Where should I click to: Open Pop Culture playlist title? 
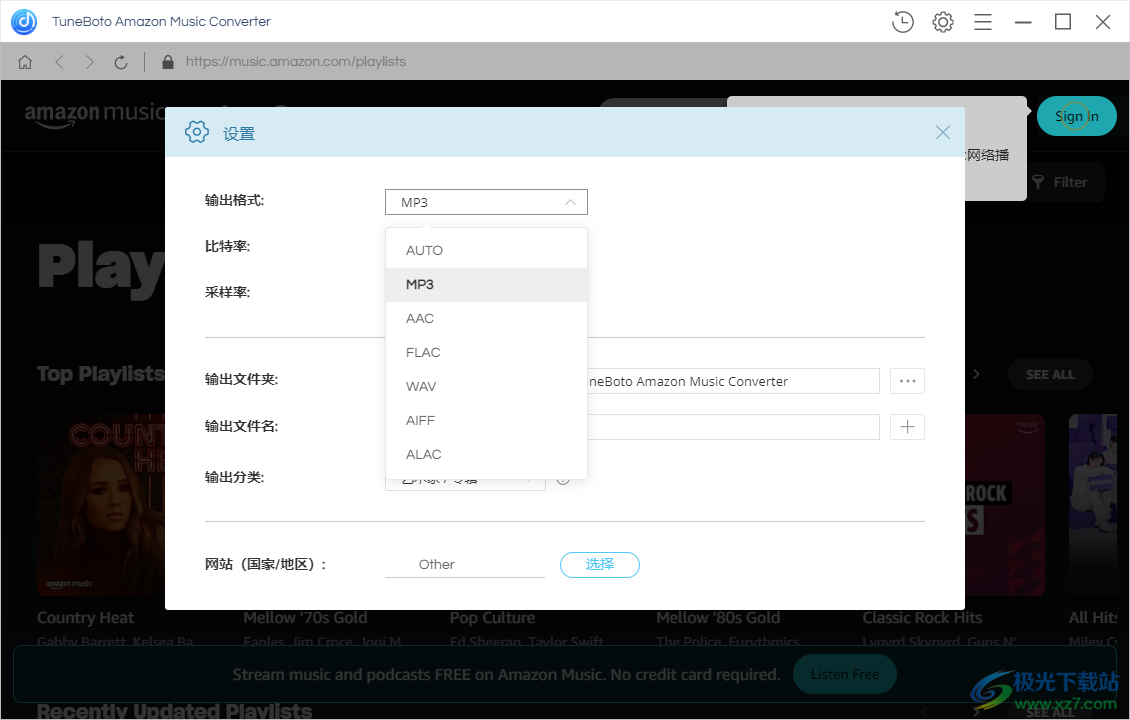tap(492, 618)
